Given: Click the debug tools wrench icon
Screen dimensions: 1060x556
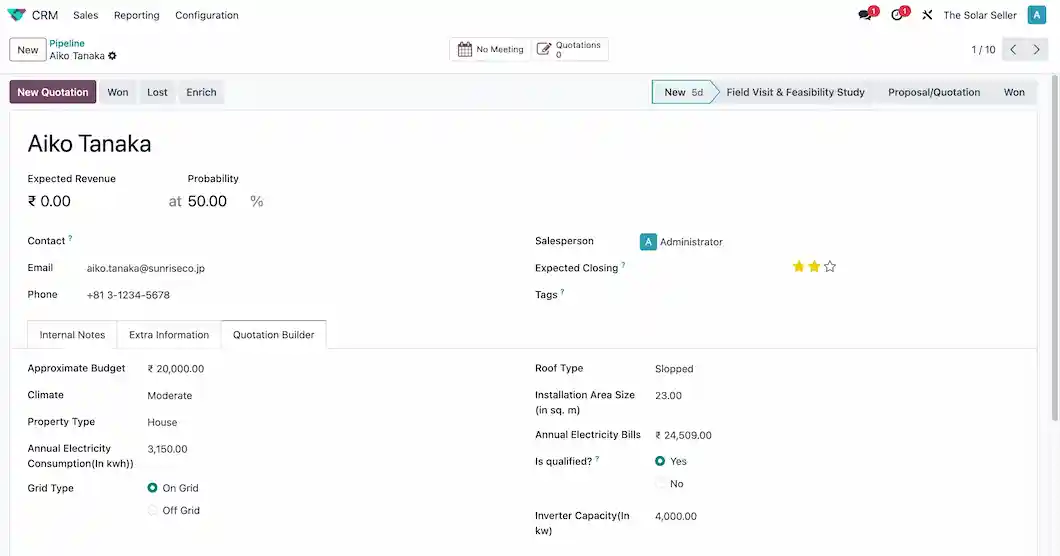Looking at the screenshot, I should pos(927,15).
